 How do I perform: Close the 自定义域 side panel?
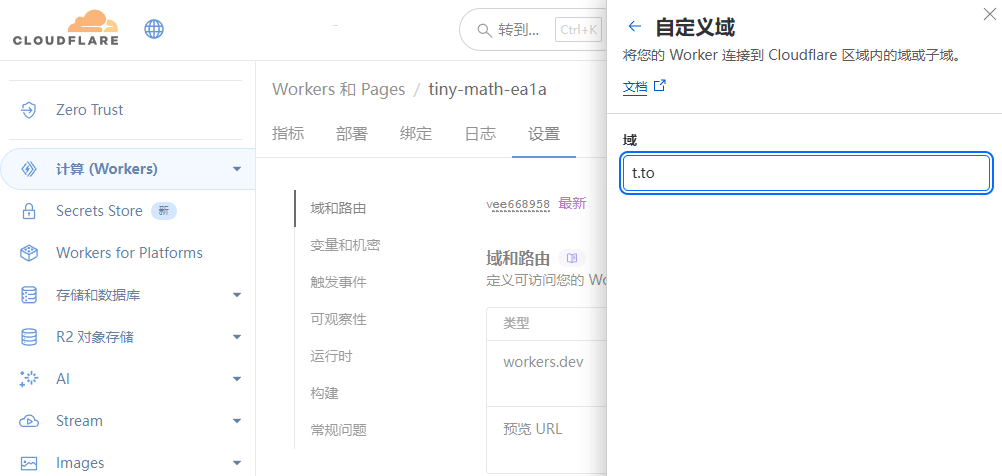[989, 13]
